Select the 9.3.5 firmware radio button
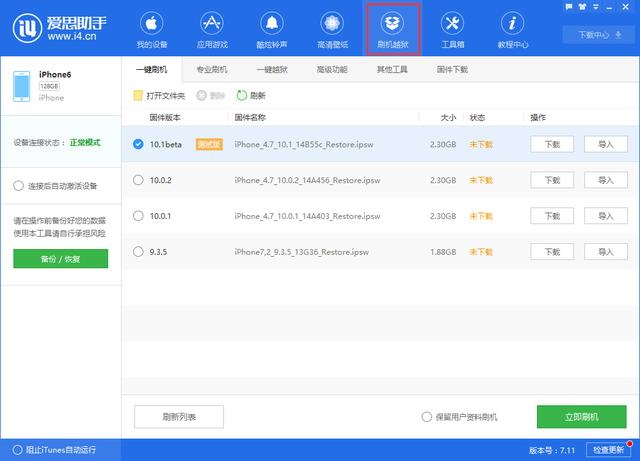Image resolution: width=640 pixels, height=461 pixels. (x=138, y=252)
